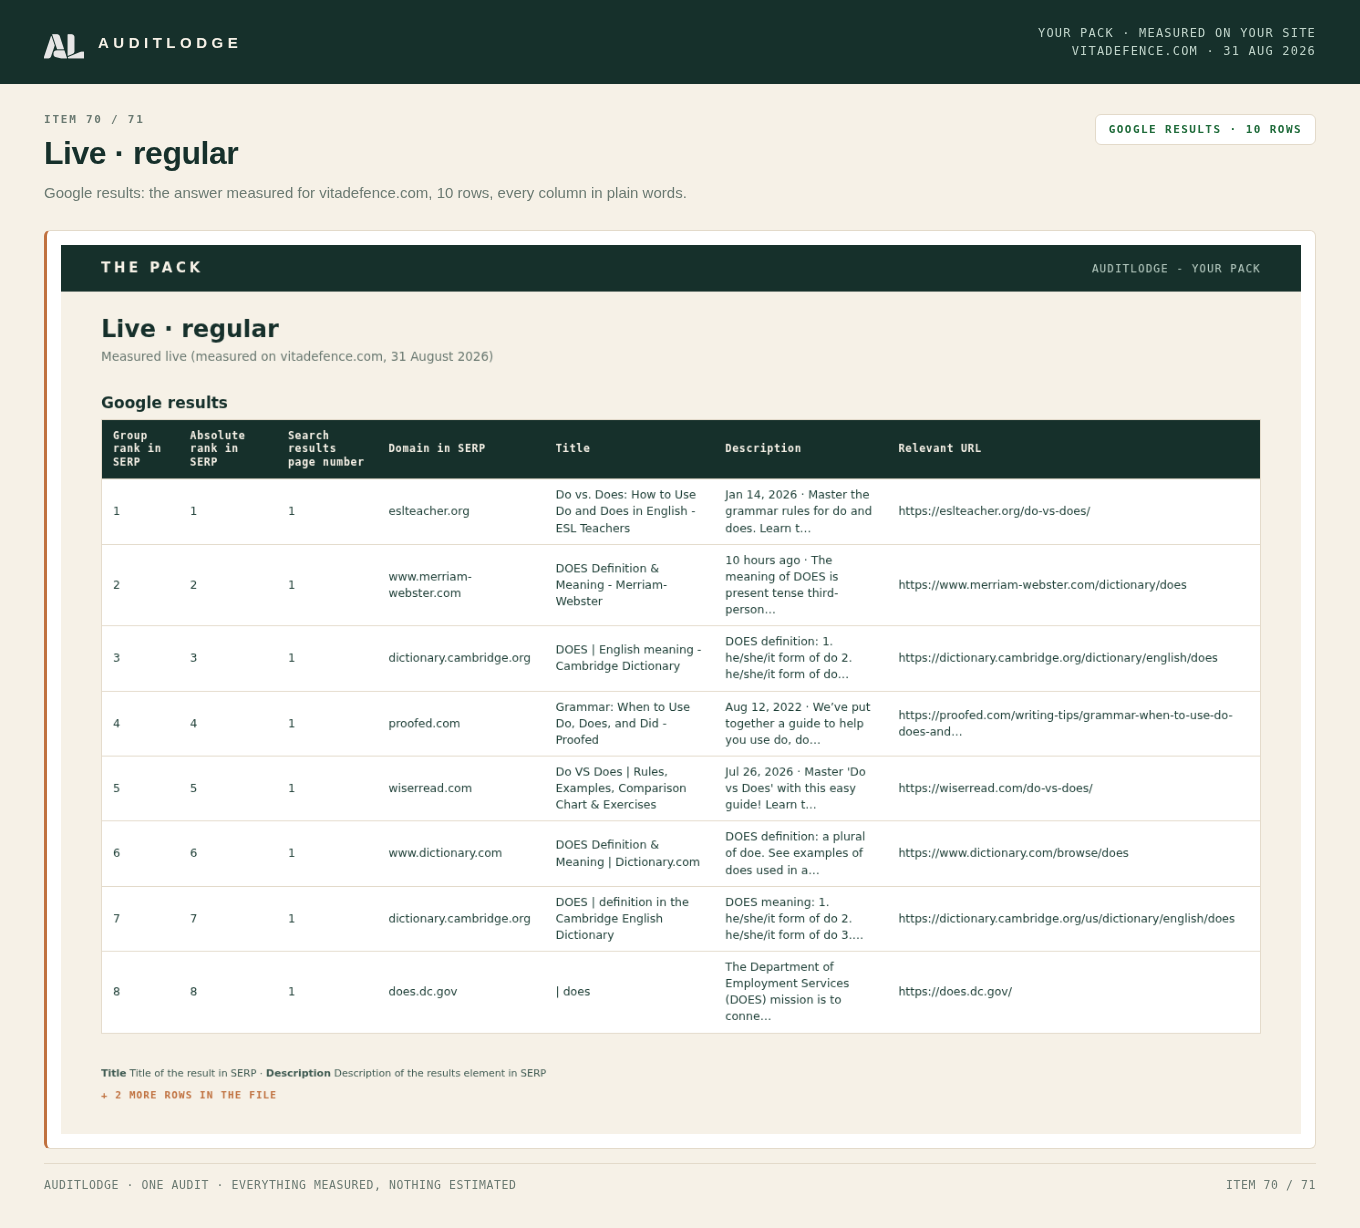This screenshot has width=1360, height=1228.
Task: Click the 'Jan 14, 2026' description cell
Action: tap(799, 511)
